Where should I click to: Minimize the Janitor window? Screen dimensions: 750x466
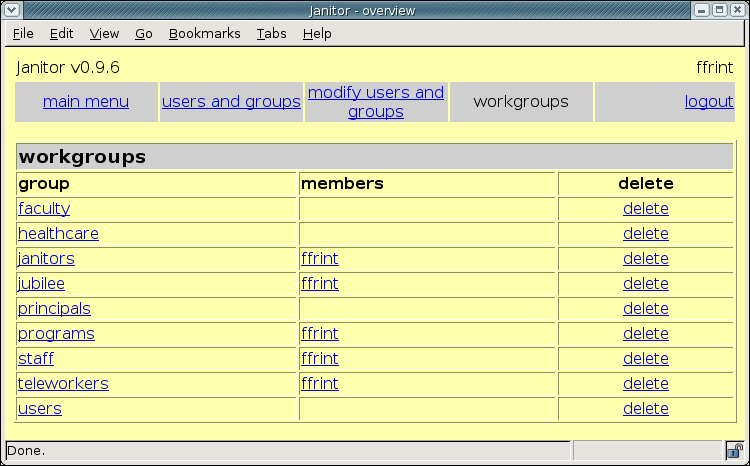pyautogui.click(x=702, y=10)
